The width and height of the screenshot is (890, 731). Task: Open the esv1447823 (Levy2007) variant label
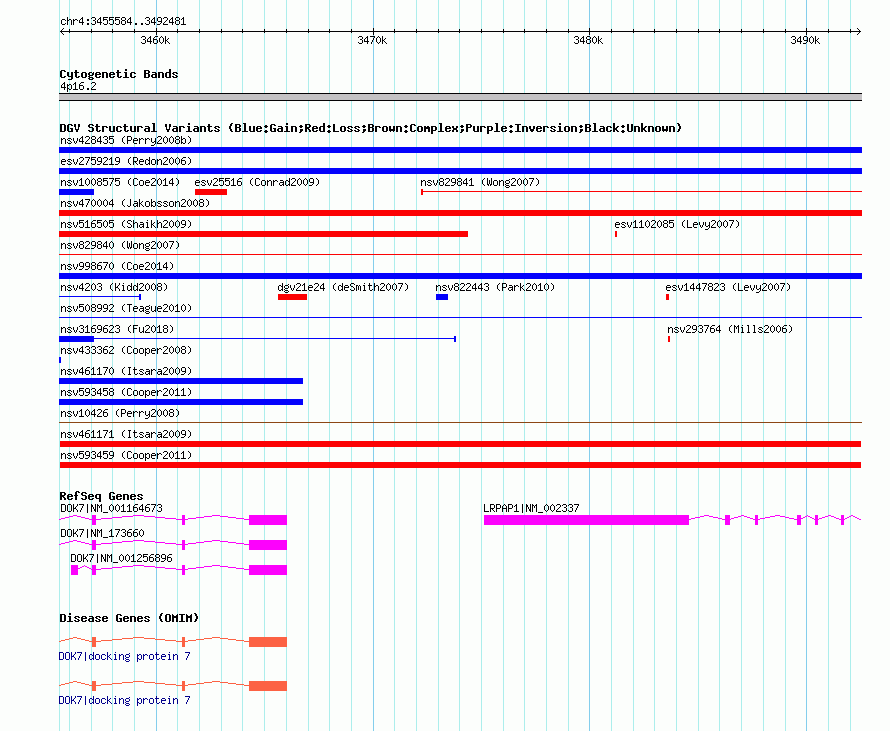pos(728,287)
